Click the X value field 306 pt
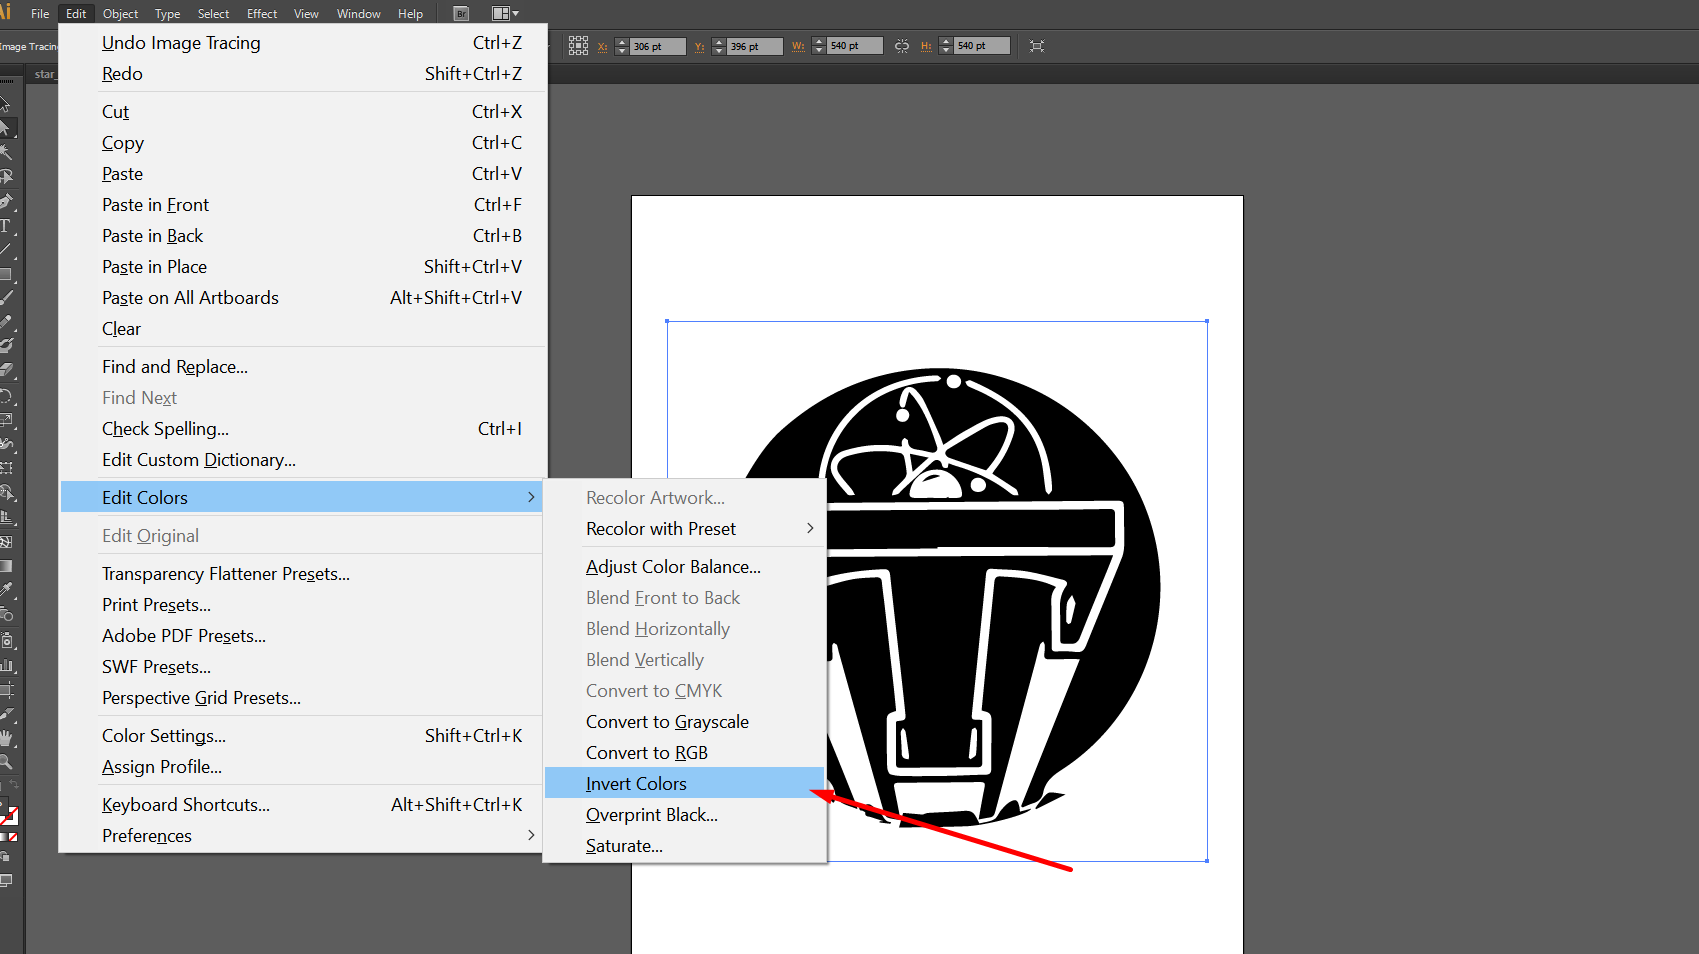 pos(657,46)
